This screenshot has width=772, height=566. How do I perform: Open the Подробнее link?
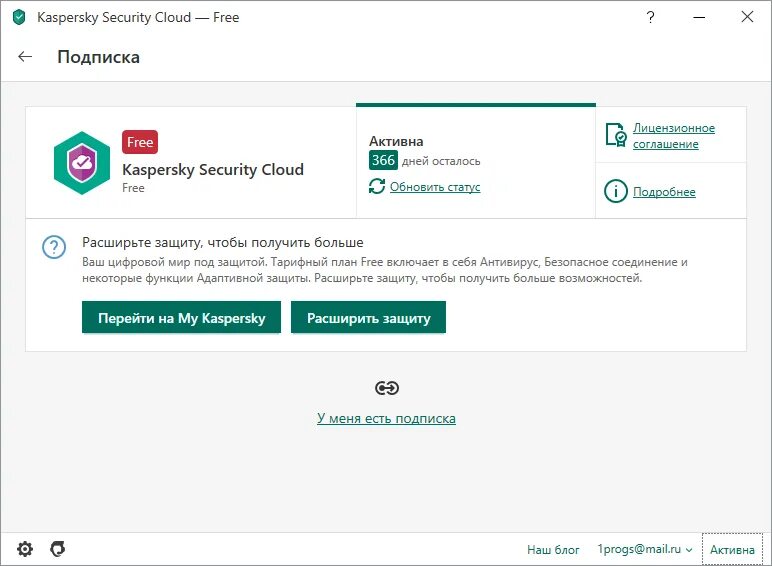[664, 192]
